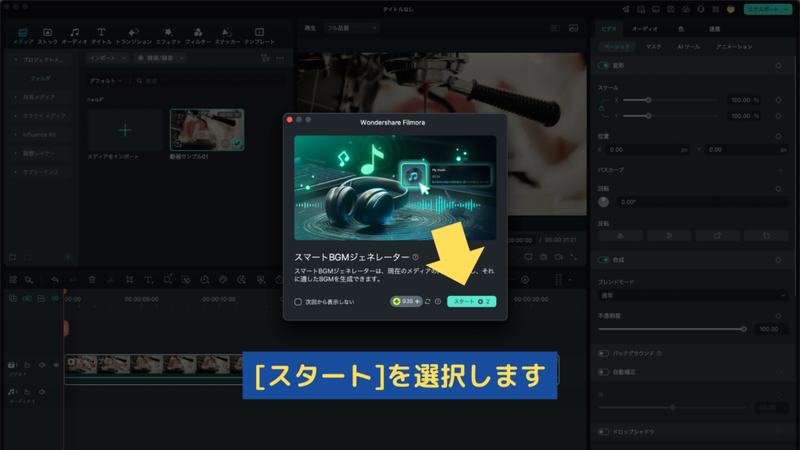
Task: Toggle the ドロップシャドウ switch
Action: 604,432
